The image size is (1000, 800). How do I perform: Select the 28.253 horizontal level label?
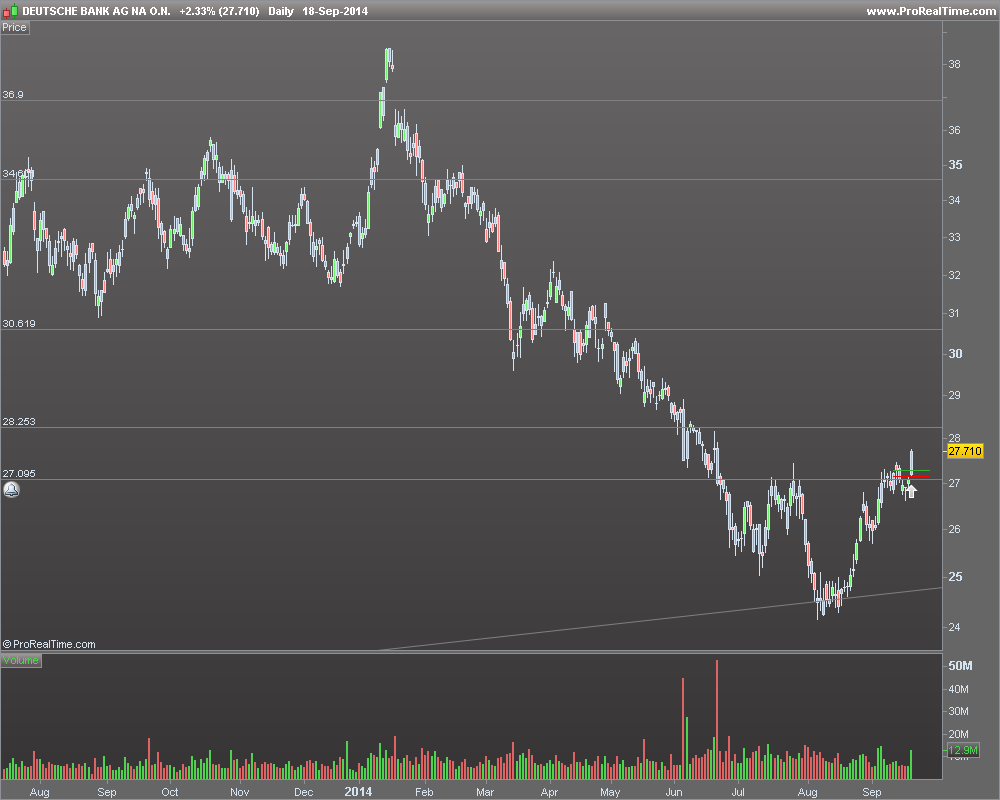coord(19,422)
